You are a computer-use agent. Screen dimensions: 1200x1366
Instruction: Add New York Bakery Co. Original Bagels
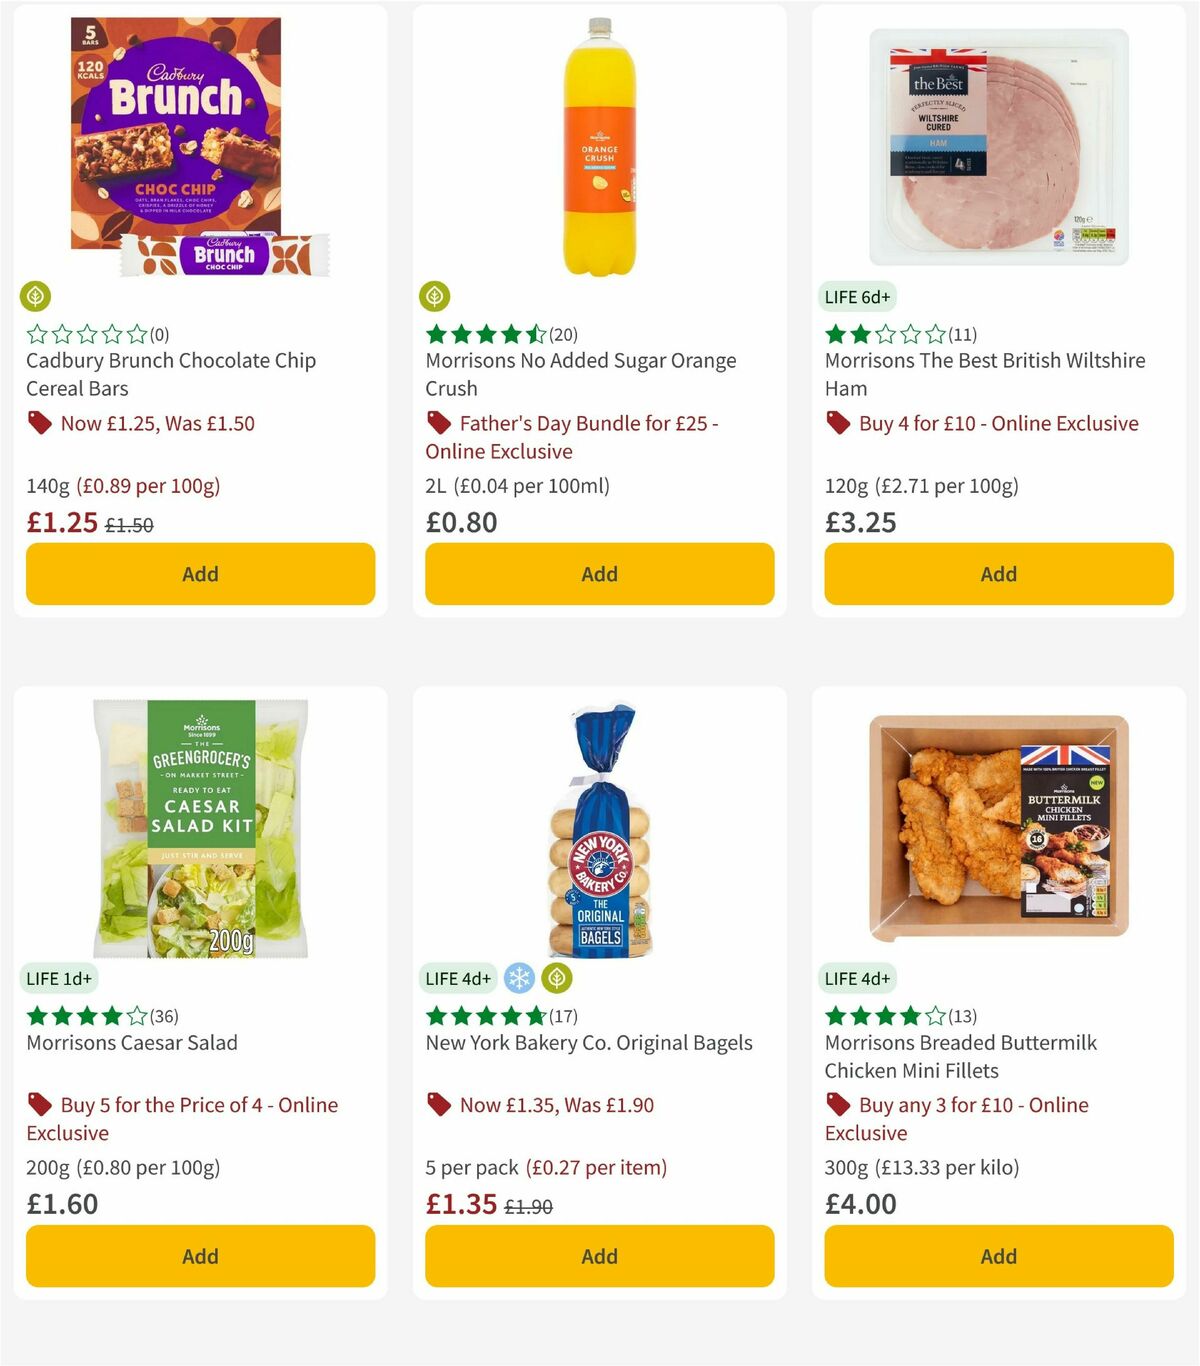598,1256
